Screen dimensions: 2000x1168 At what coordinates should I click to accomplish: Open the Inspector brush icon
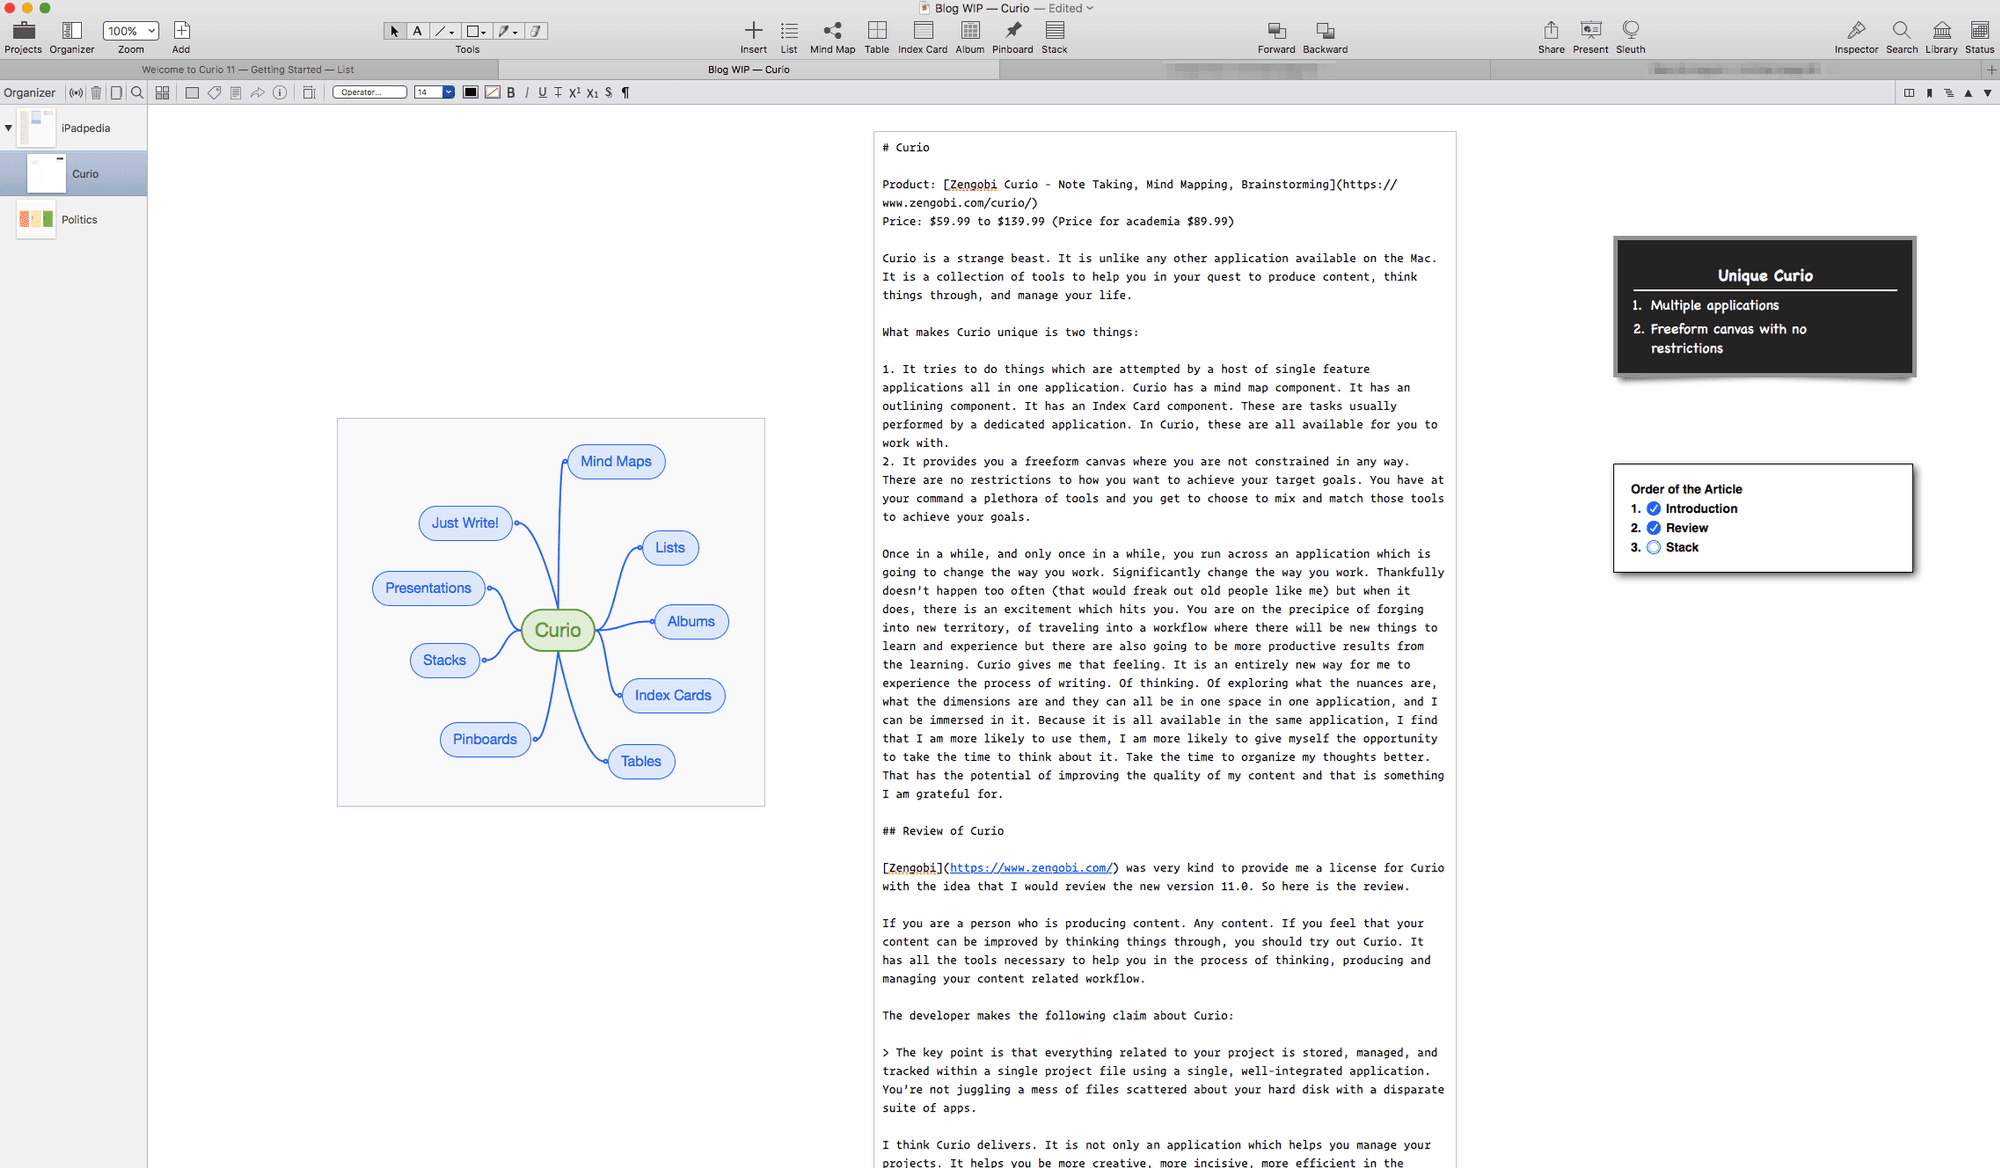1856,30
